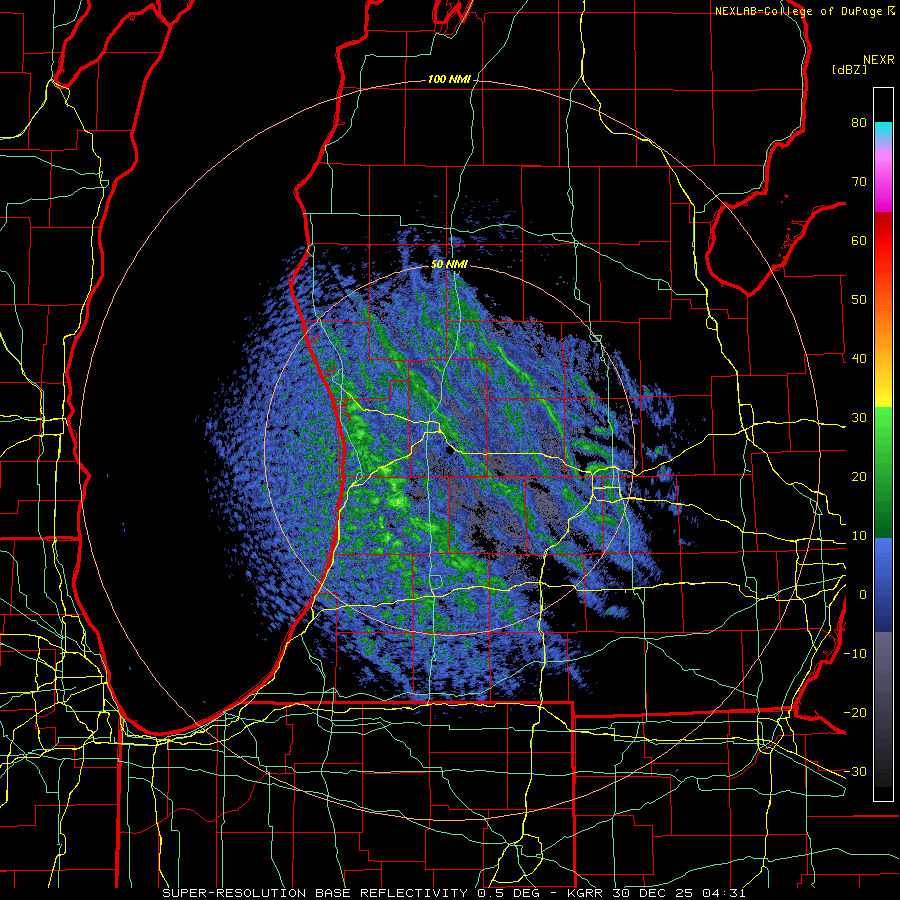Viewport: 900px width, 900px height.
Task: Click the red band of the reflectivity color bar
Action: [883, 241]
